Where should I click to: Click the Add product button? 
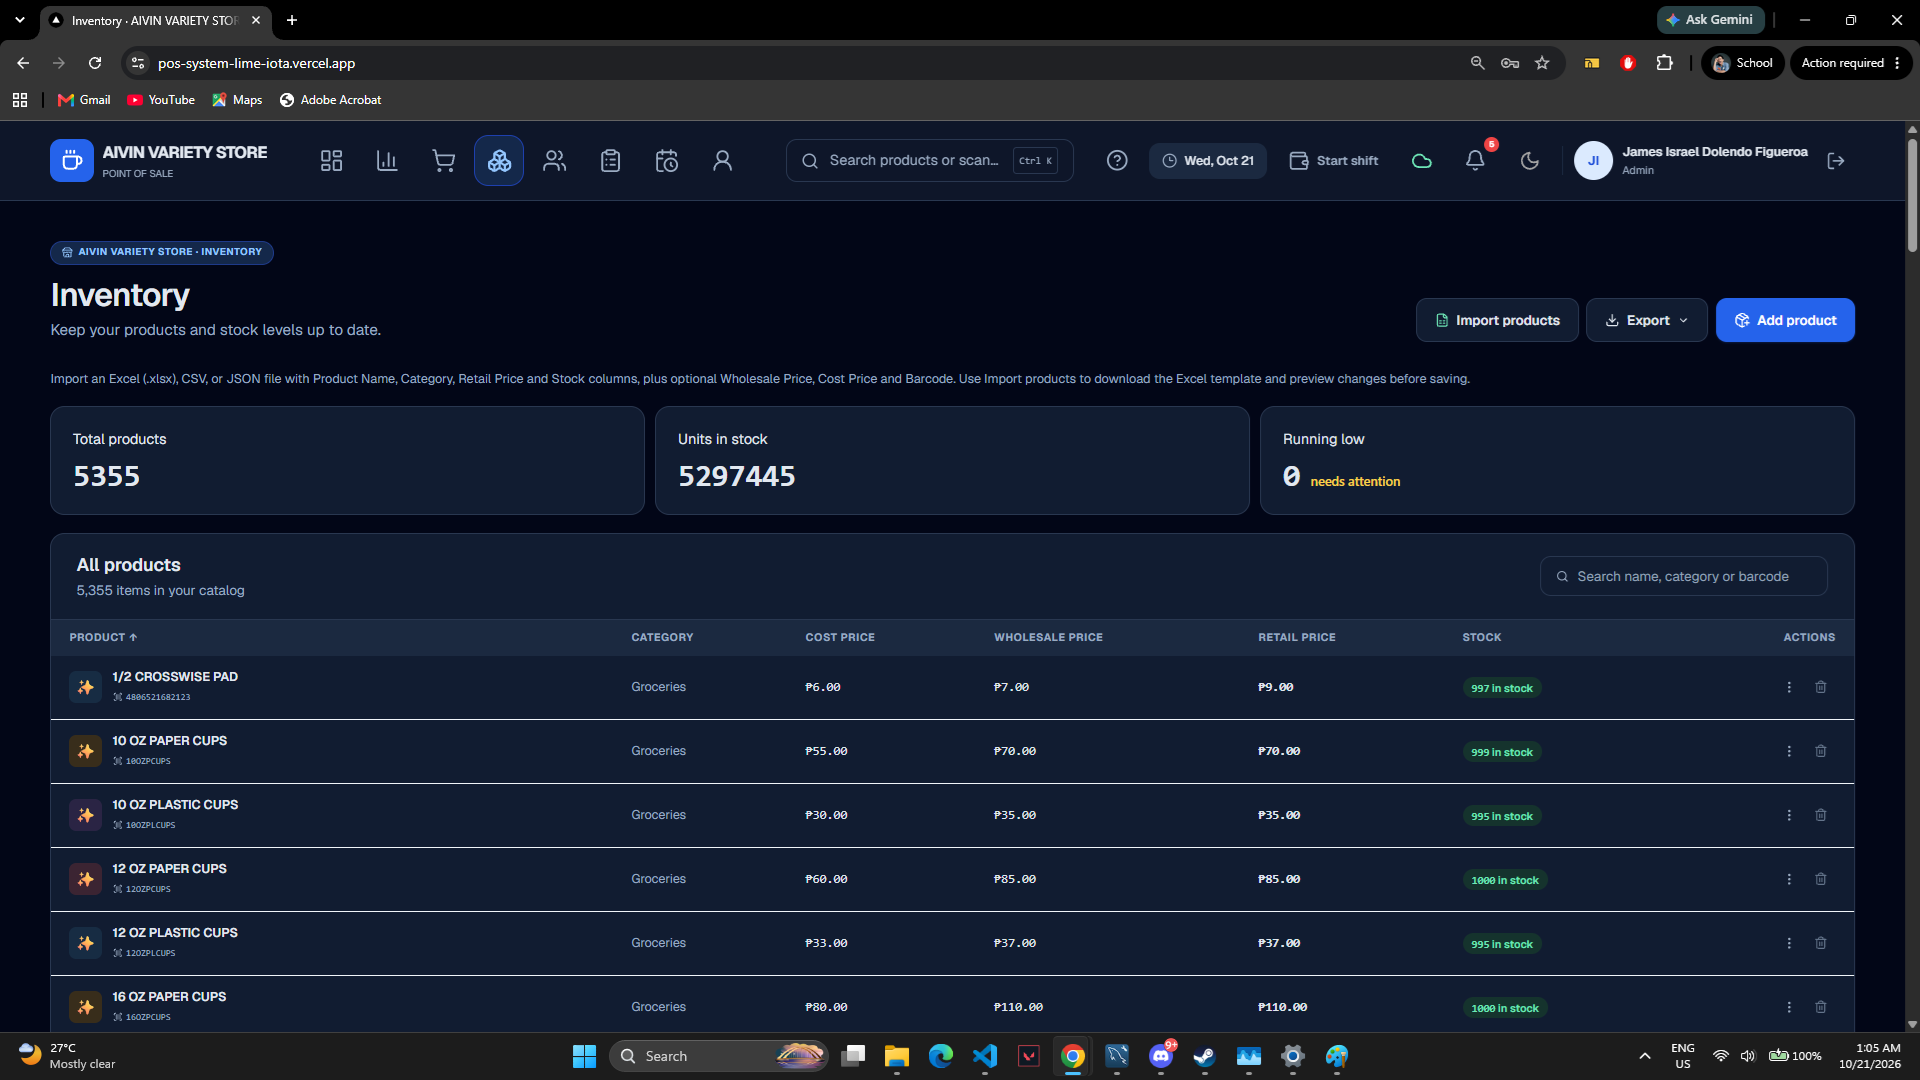1785,320
